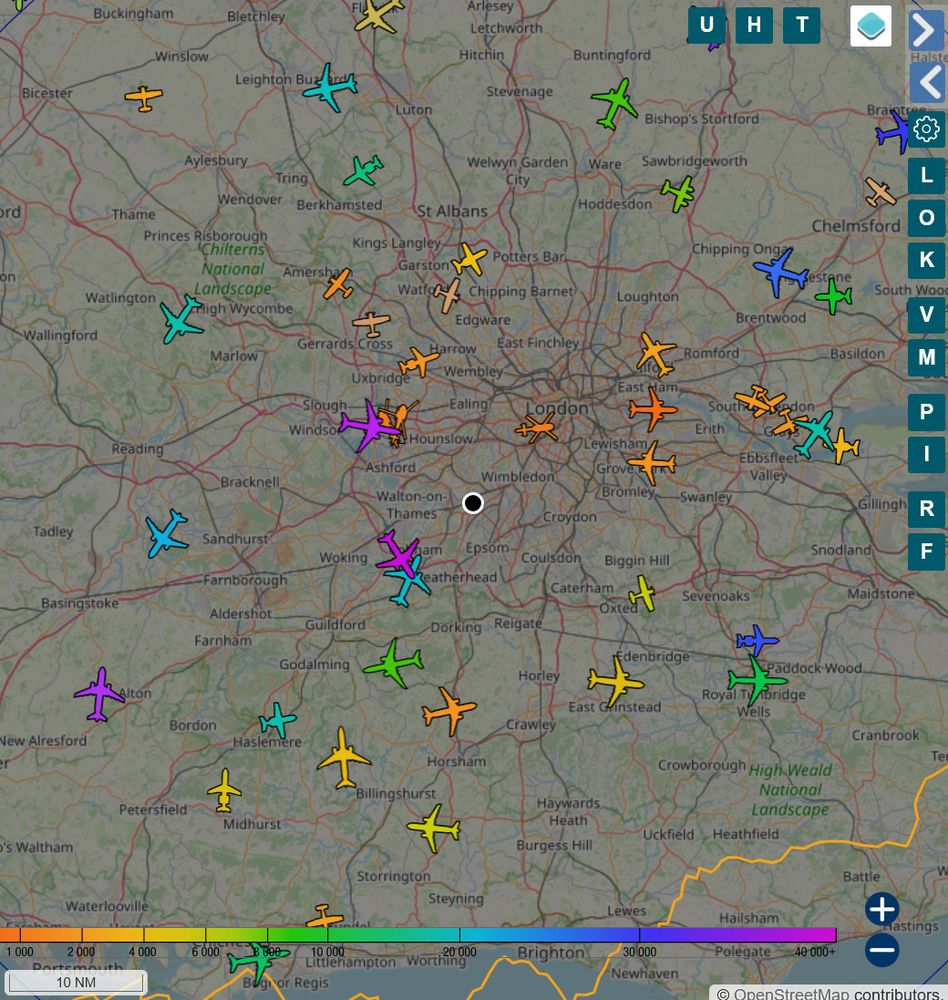
Task: Select the yellow aircraft north of Storrington
Action: tap(434, 828)
